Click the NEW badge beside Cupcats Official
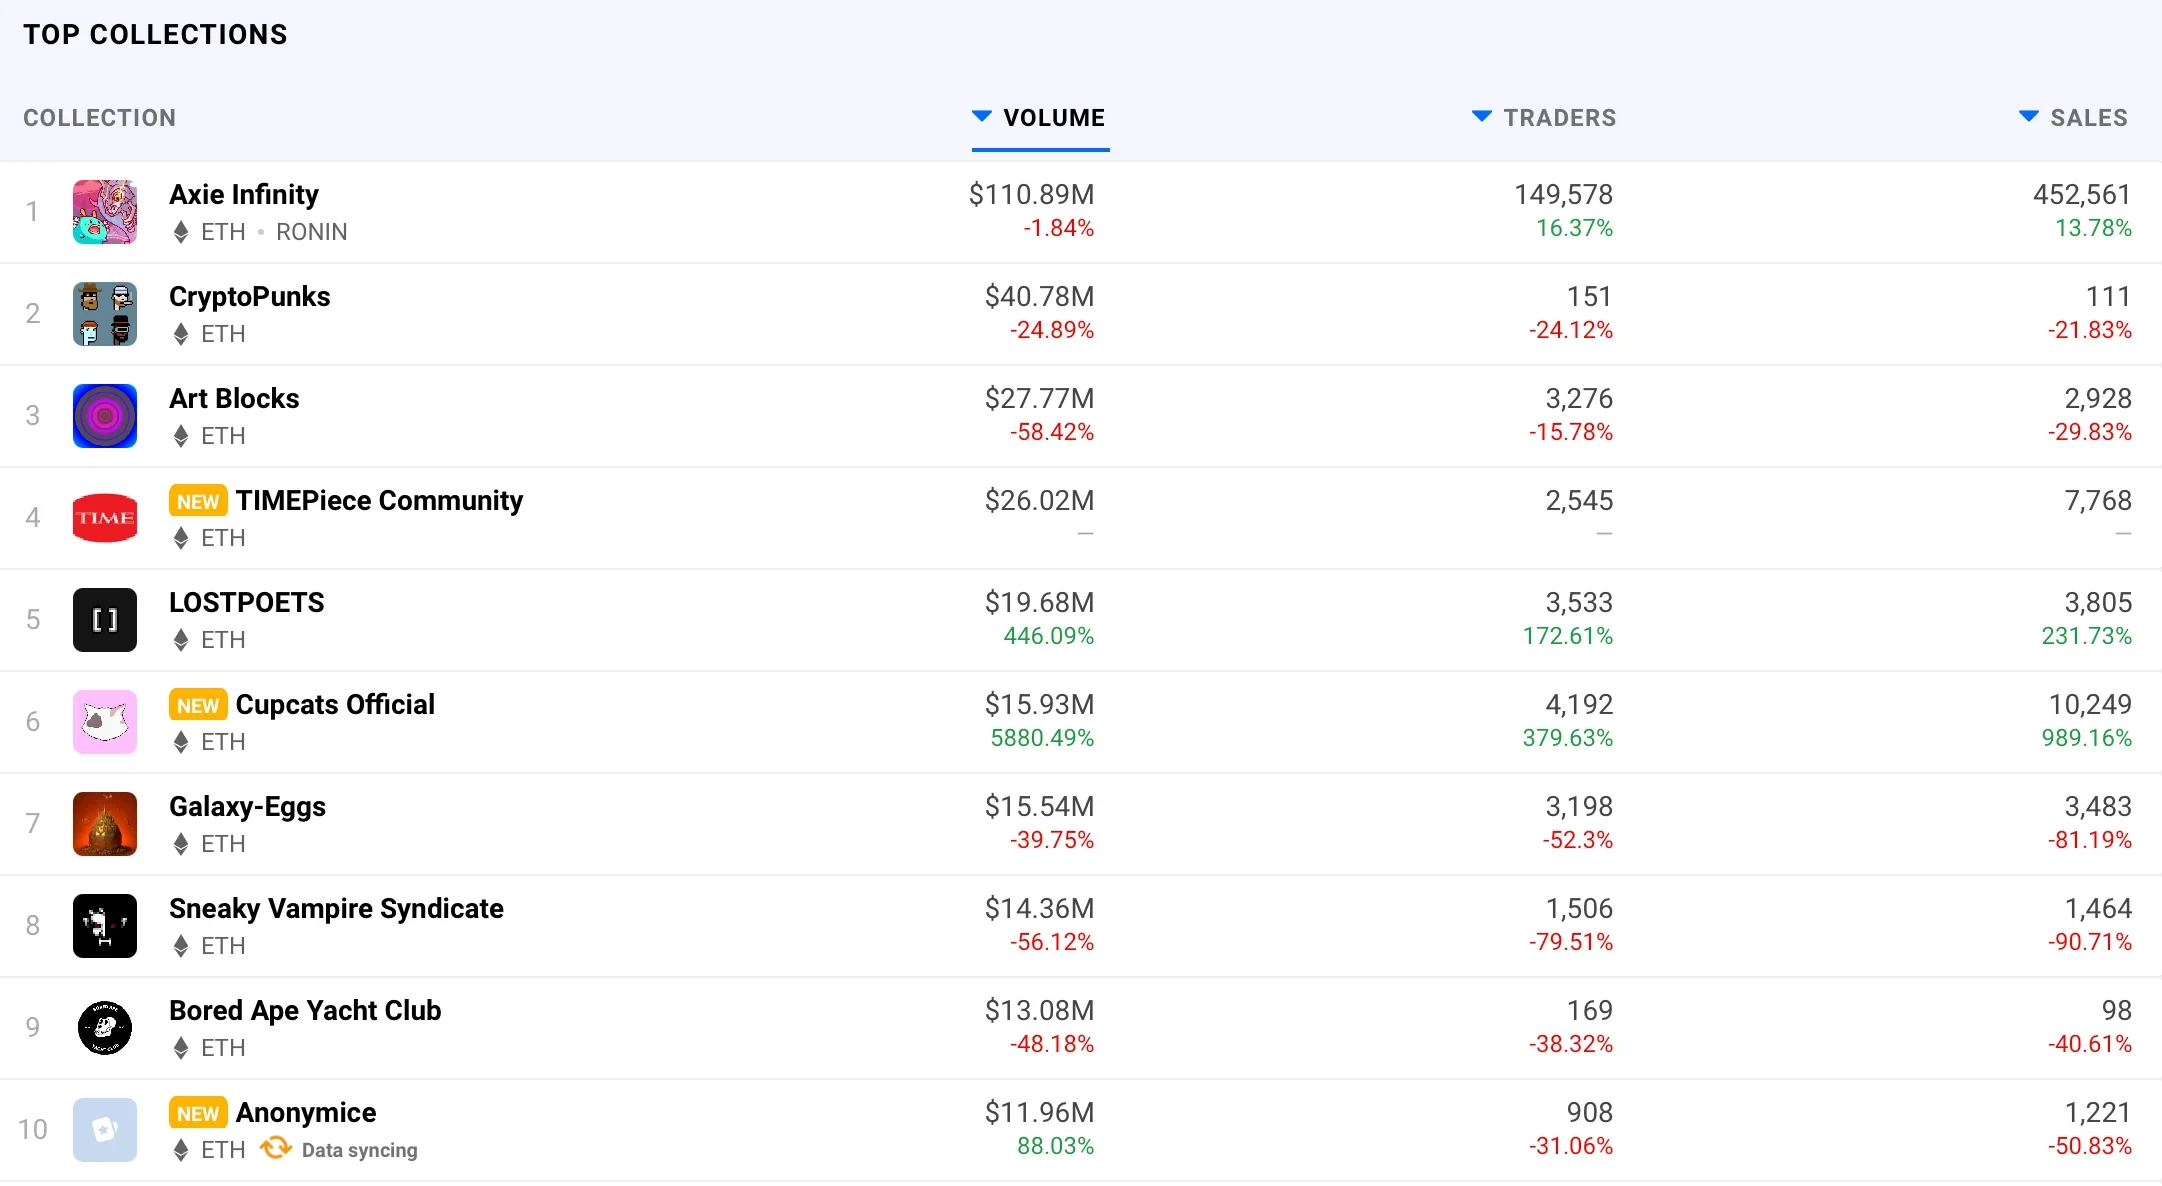 pyautogui.click(x=198, y=705)
